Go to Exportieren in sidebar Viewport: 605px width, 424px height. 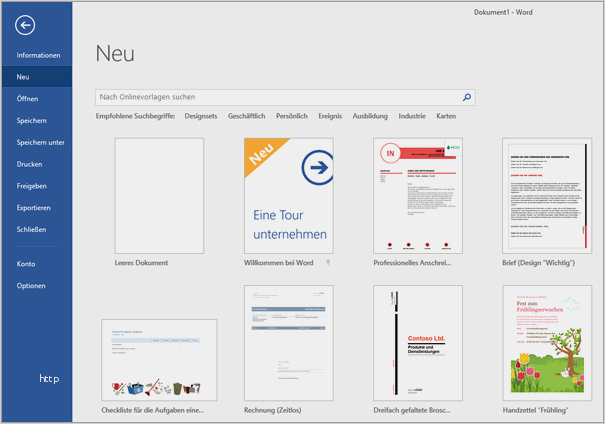click(33, 207)
